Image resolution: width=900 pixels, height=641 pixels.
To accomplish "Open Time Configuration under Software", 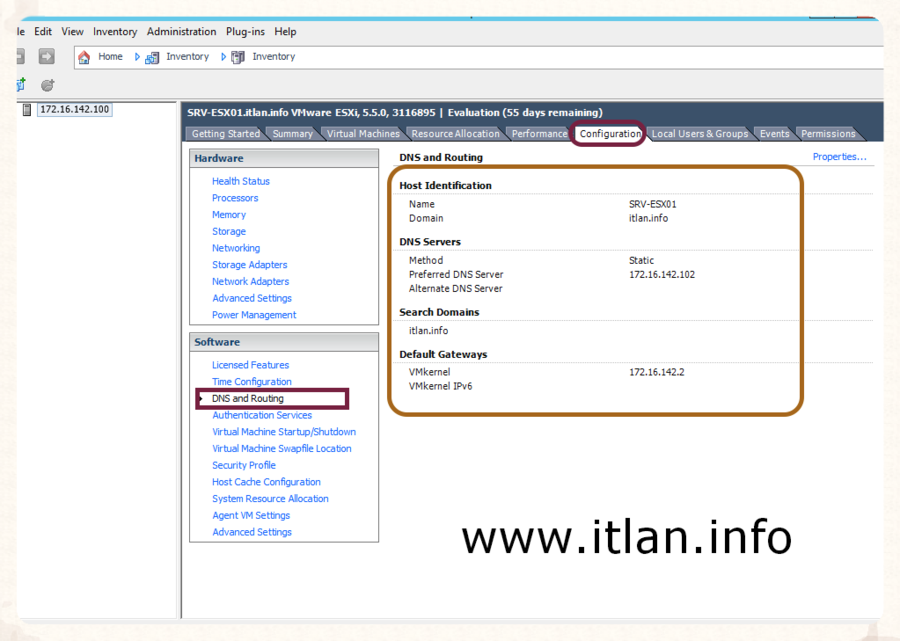I will [x=251, y=382].
